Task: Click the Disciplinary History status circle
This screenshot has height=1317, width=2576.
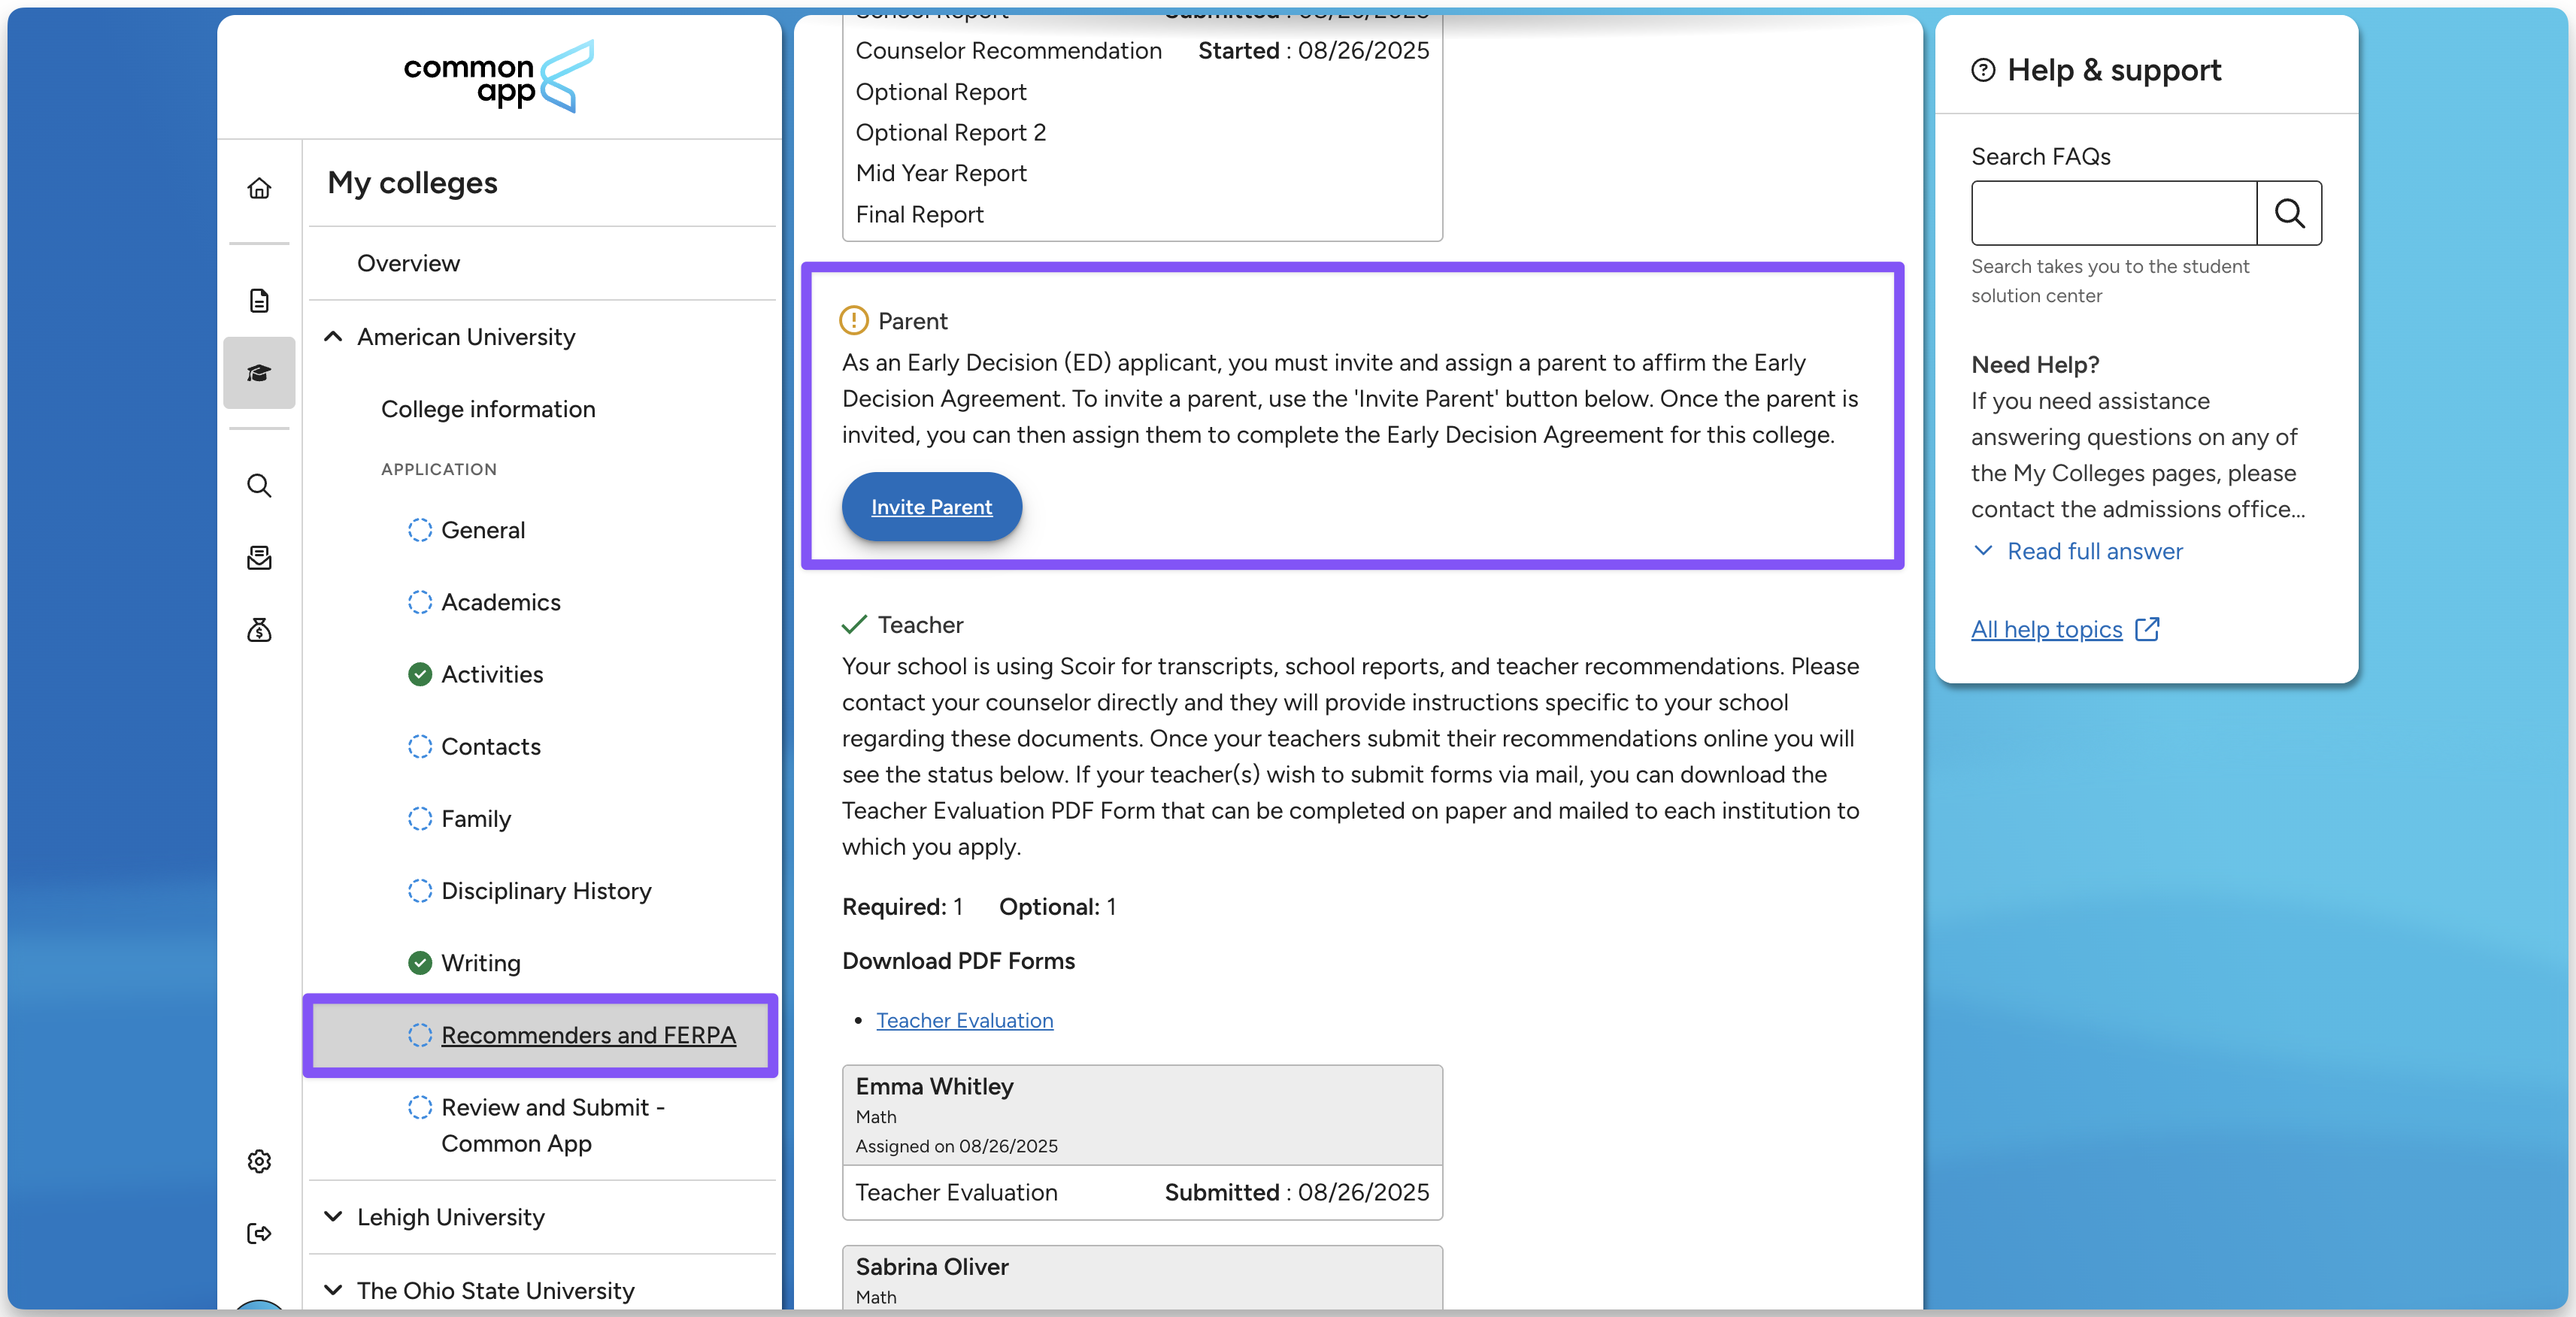Action: click(x=420, y=890)
